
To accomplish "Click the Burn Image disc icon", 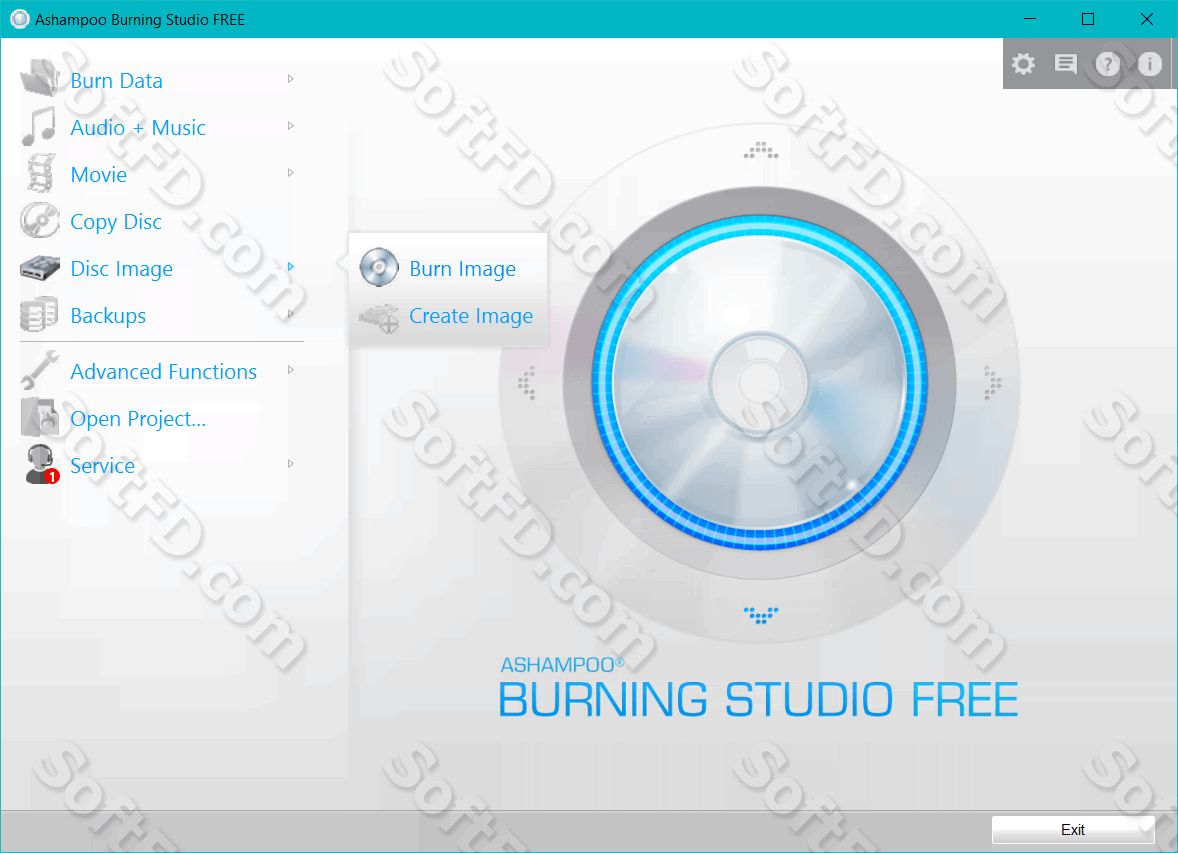I will (x=379, y=268).
